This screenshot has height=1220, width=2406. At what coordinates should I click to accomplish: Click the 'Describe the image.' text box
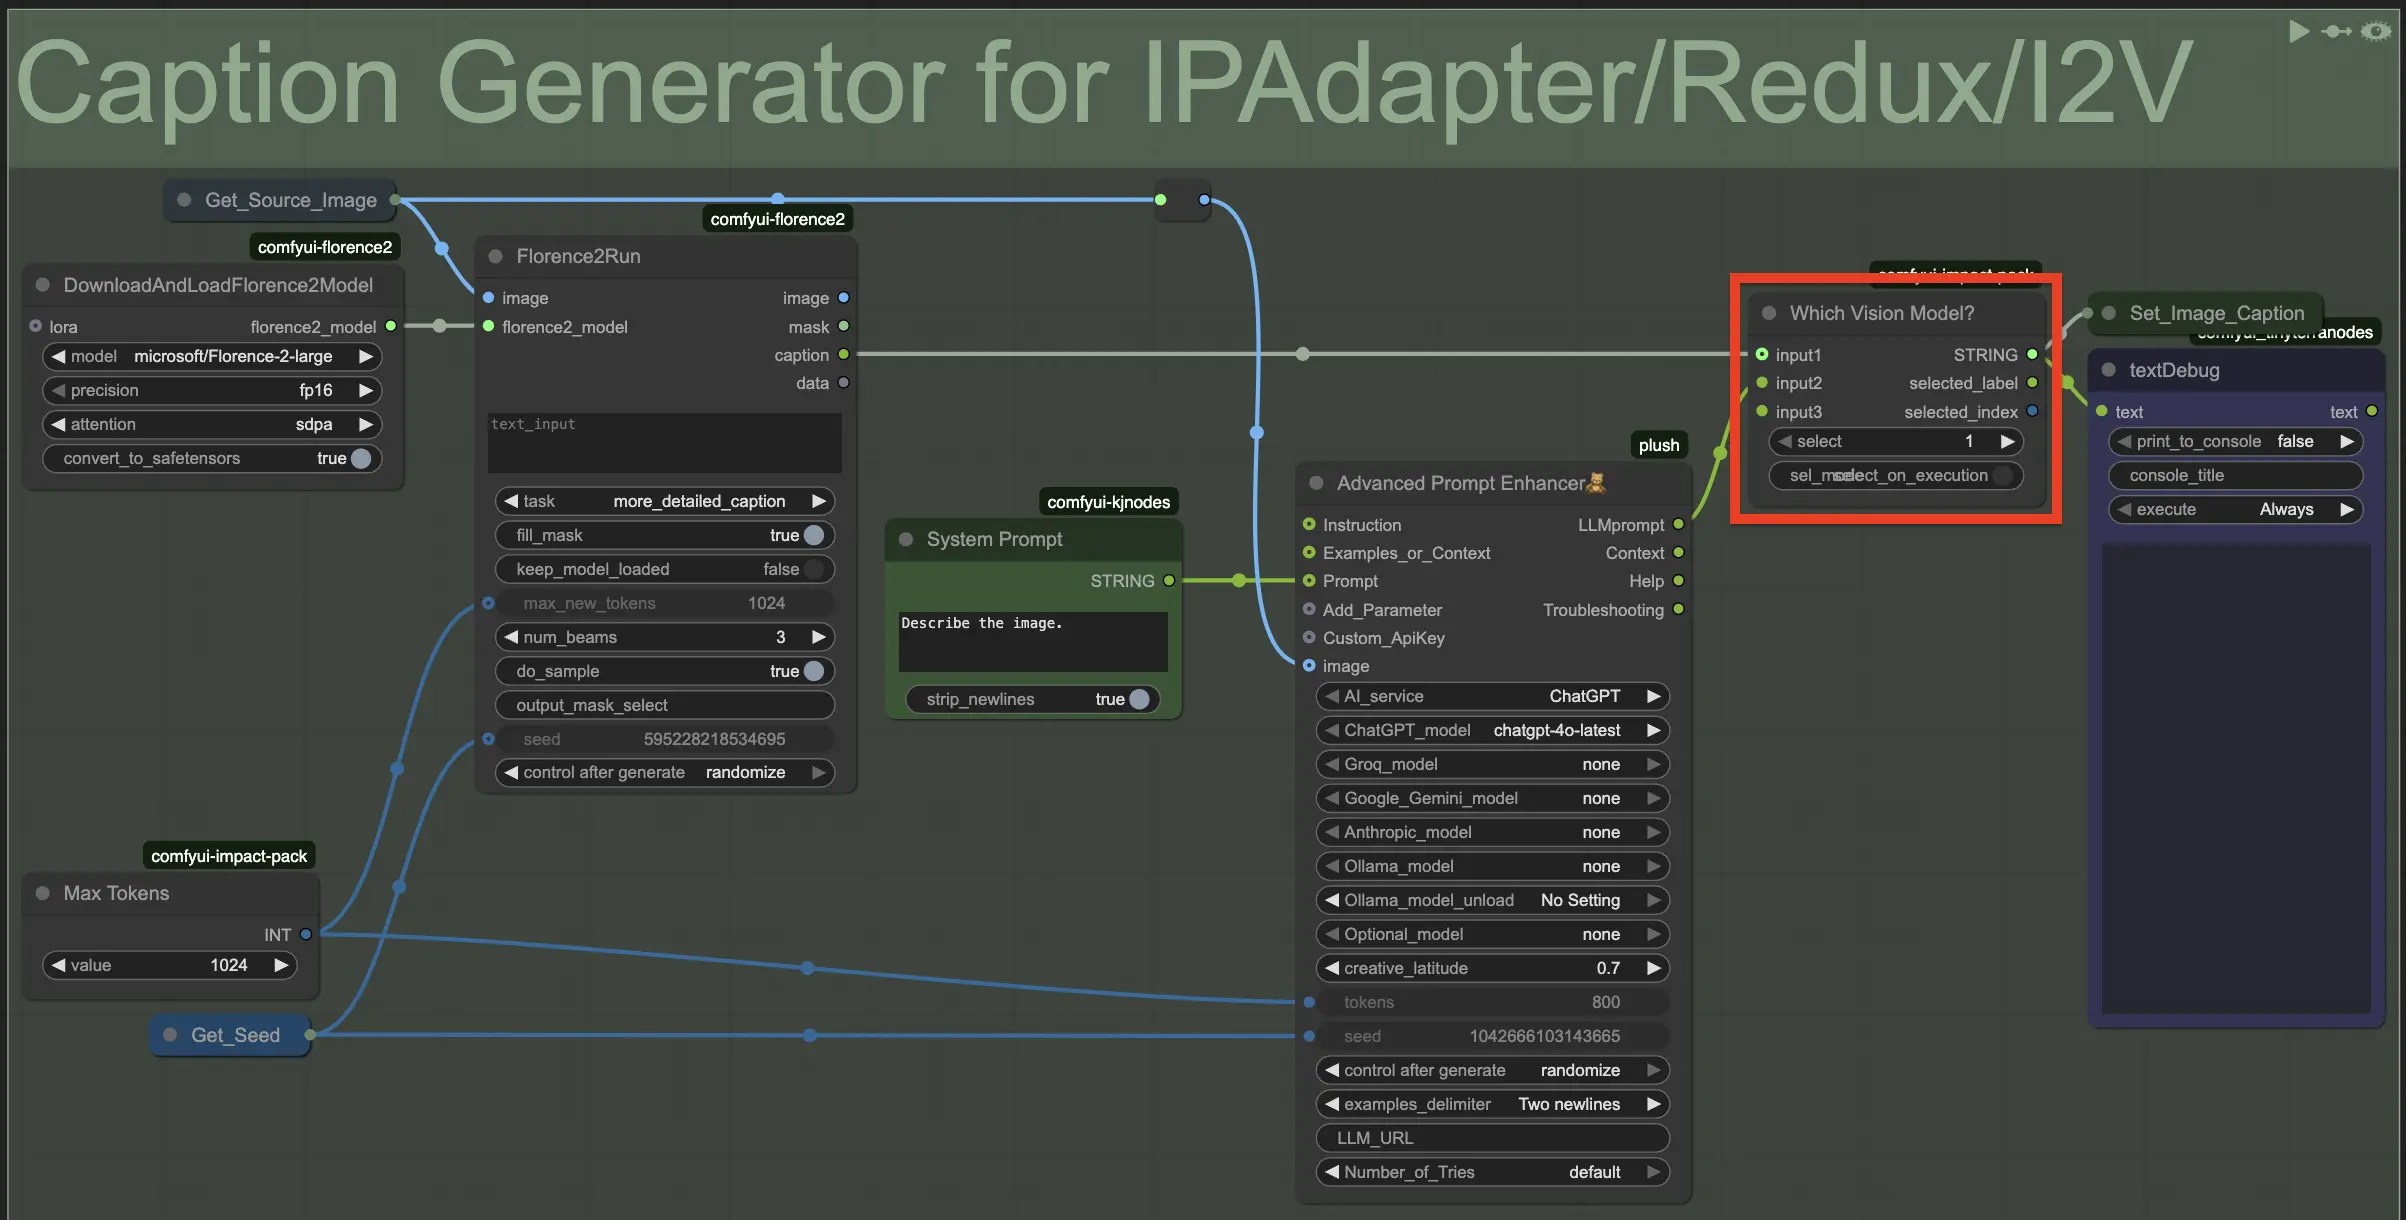[1032, 641]
